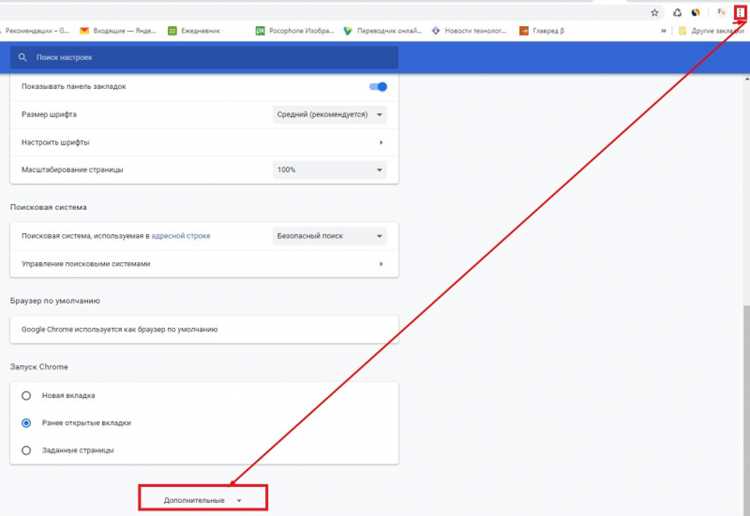Click the recycle-shaped extension icon
Viewport: 750px width, 516px height.
click(677, 13)
